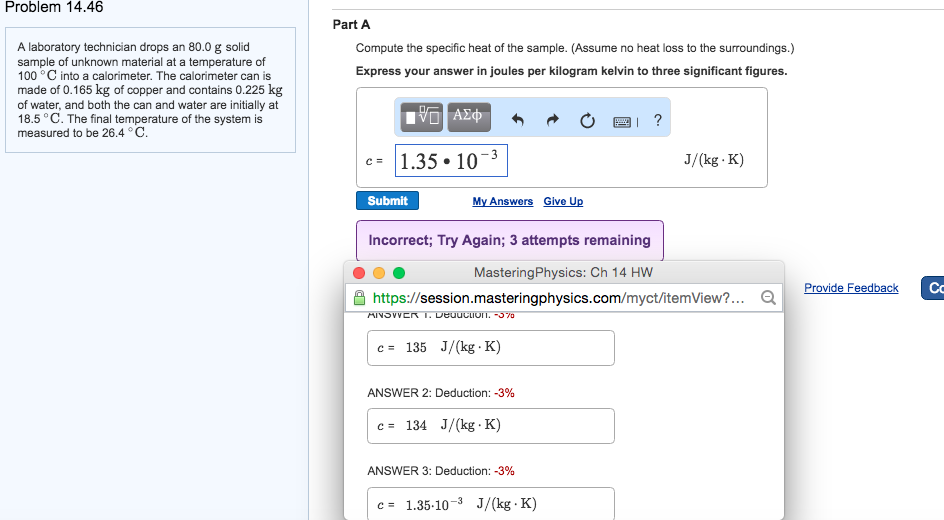Click the lock icon in the popup address bar
944x520 pixels.
click(x=360, y=298)
